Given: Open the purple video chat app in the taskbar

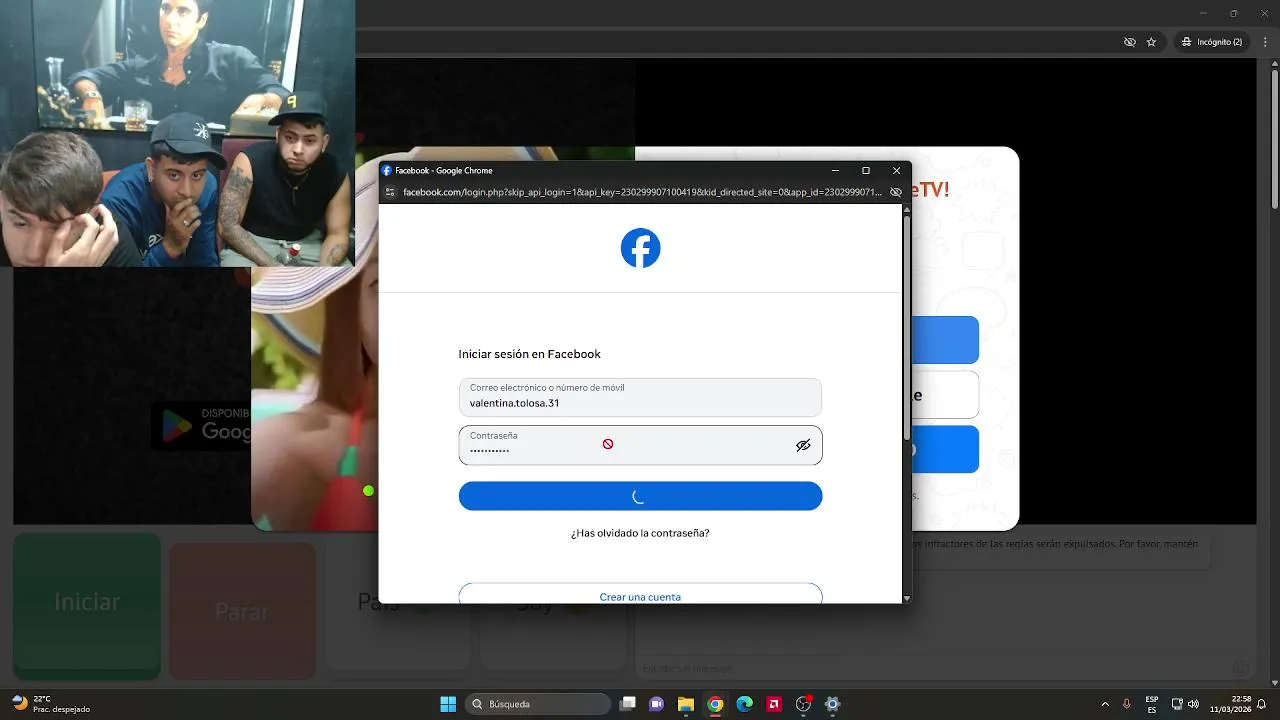Looking at the screenshot, I should pos(657,704).
